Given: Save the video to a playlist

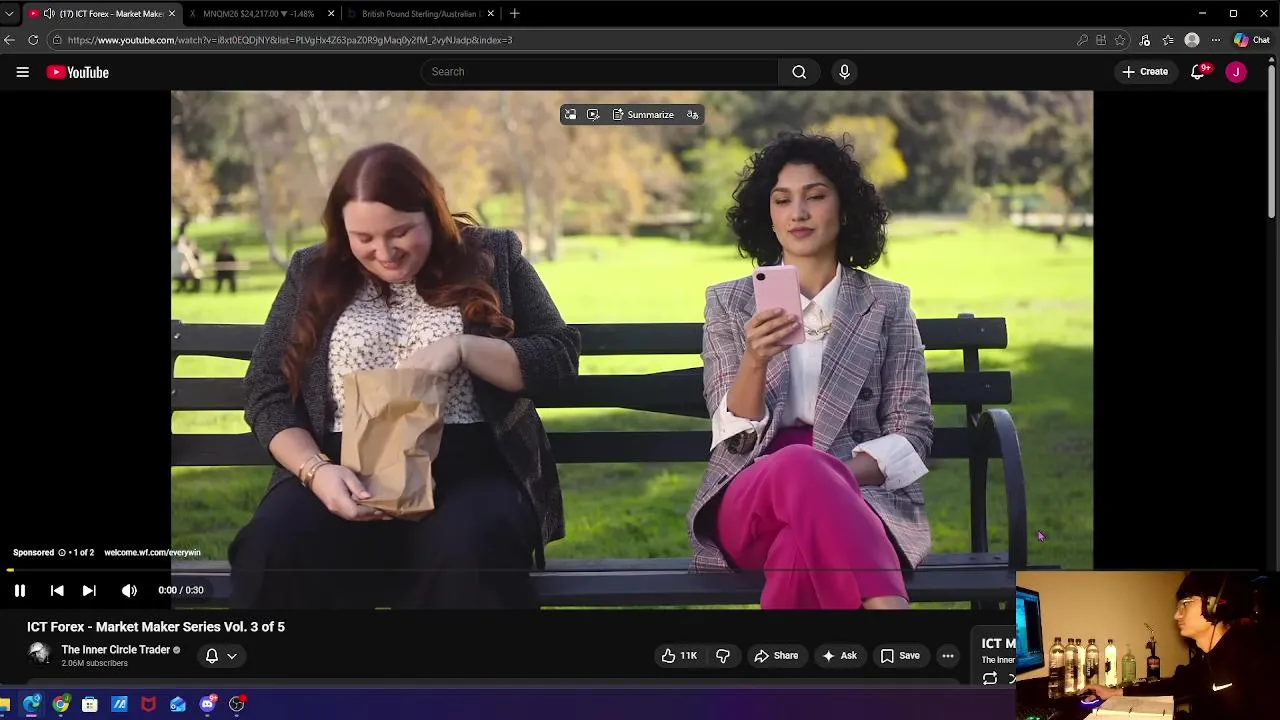Looking at the screenshot, I should pyautogui.click(x=900, y=656).
